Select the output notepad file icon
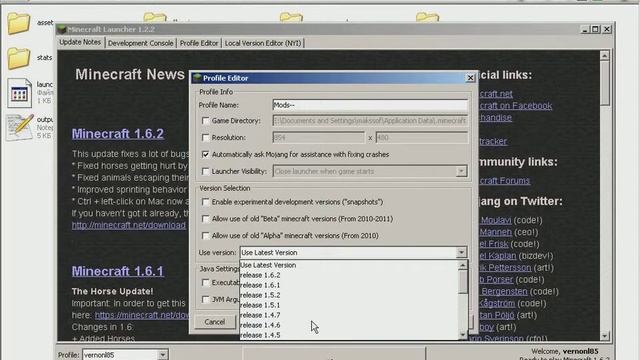The height and width of the screenshot is (360, 640). (19, 127)
